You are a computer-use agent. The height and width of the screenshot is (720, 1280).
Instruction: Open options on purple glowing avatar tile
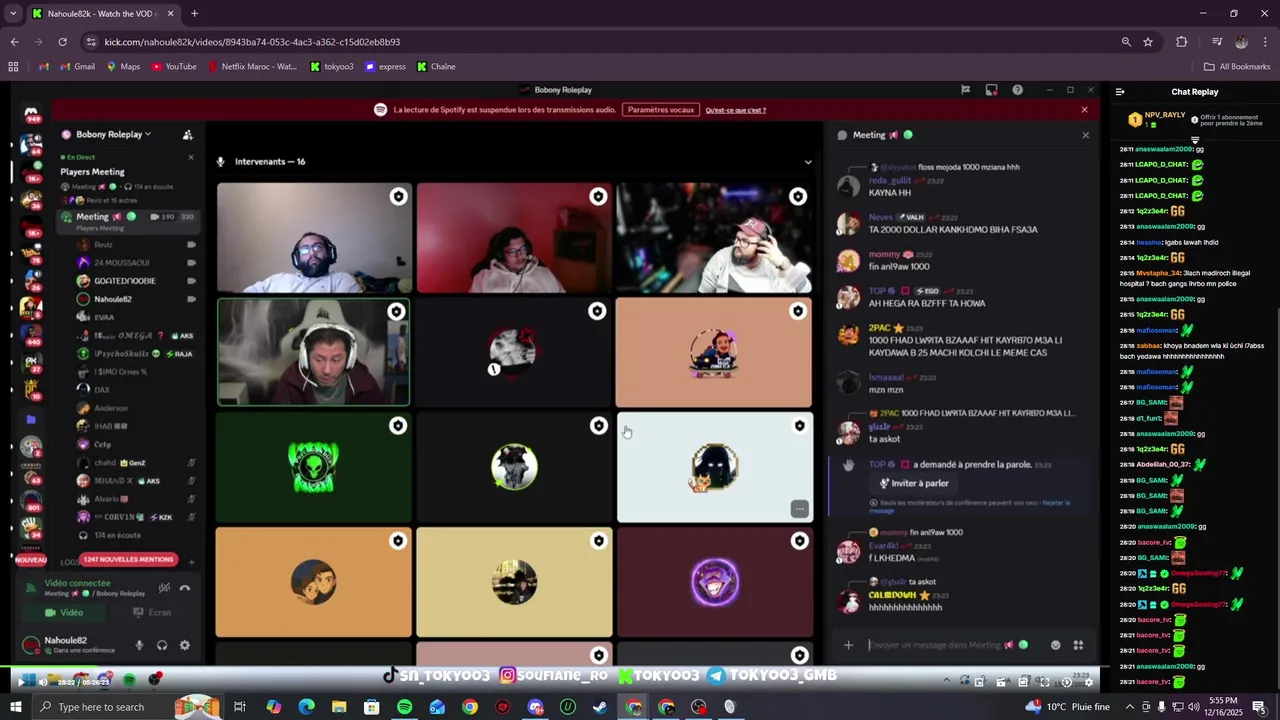(799, 541)
